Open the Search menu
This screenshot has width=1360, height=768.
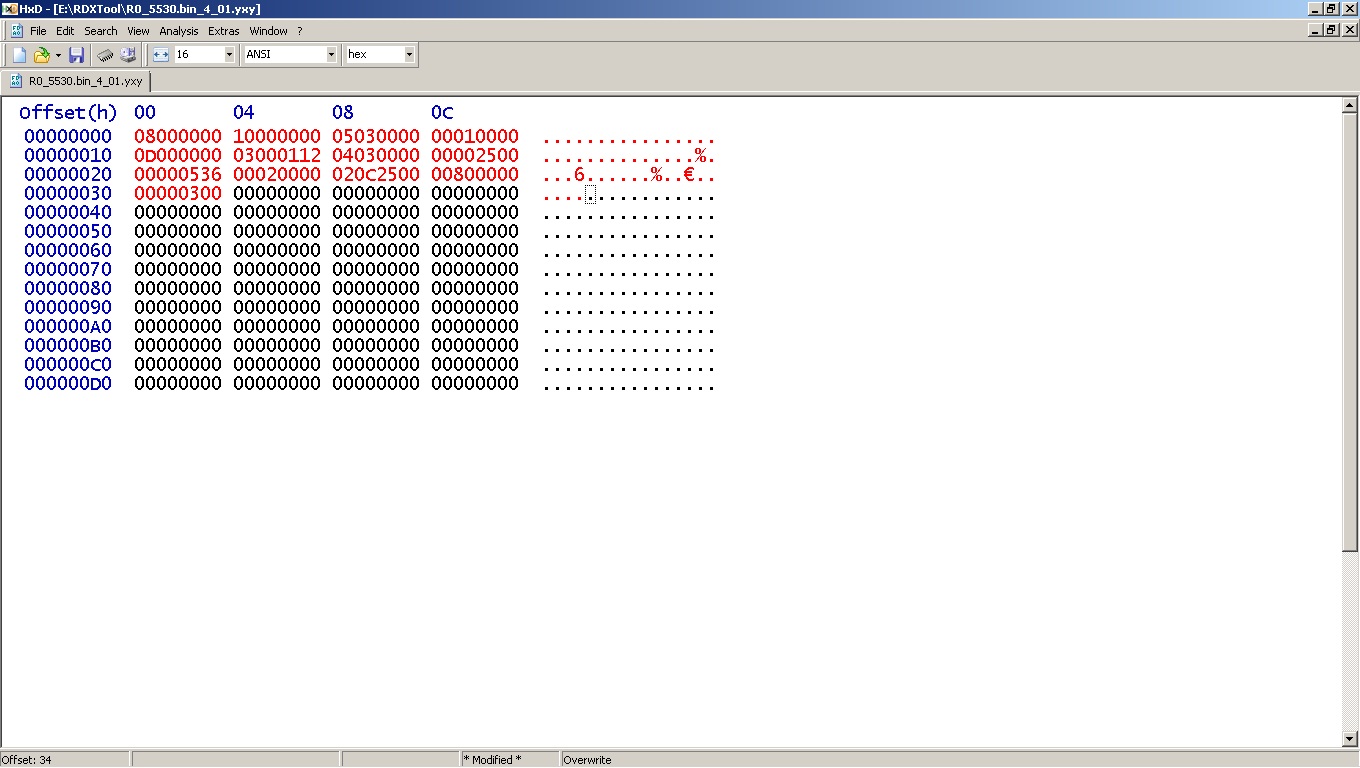click(x=101, y=31)
